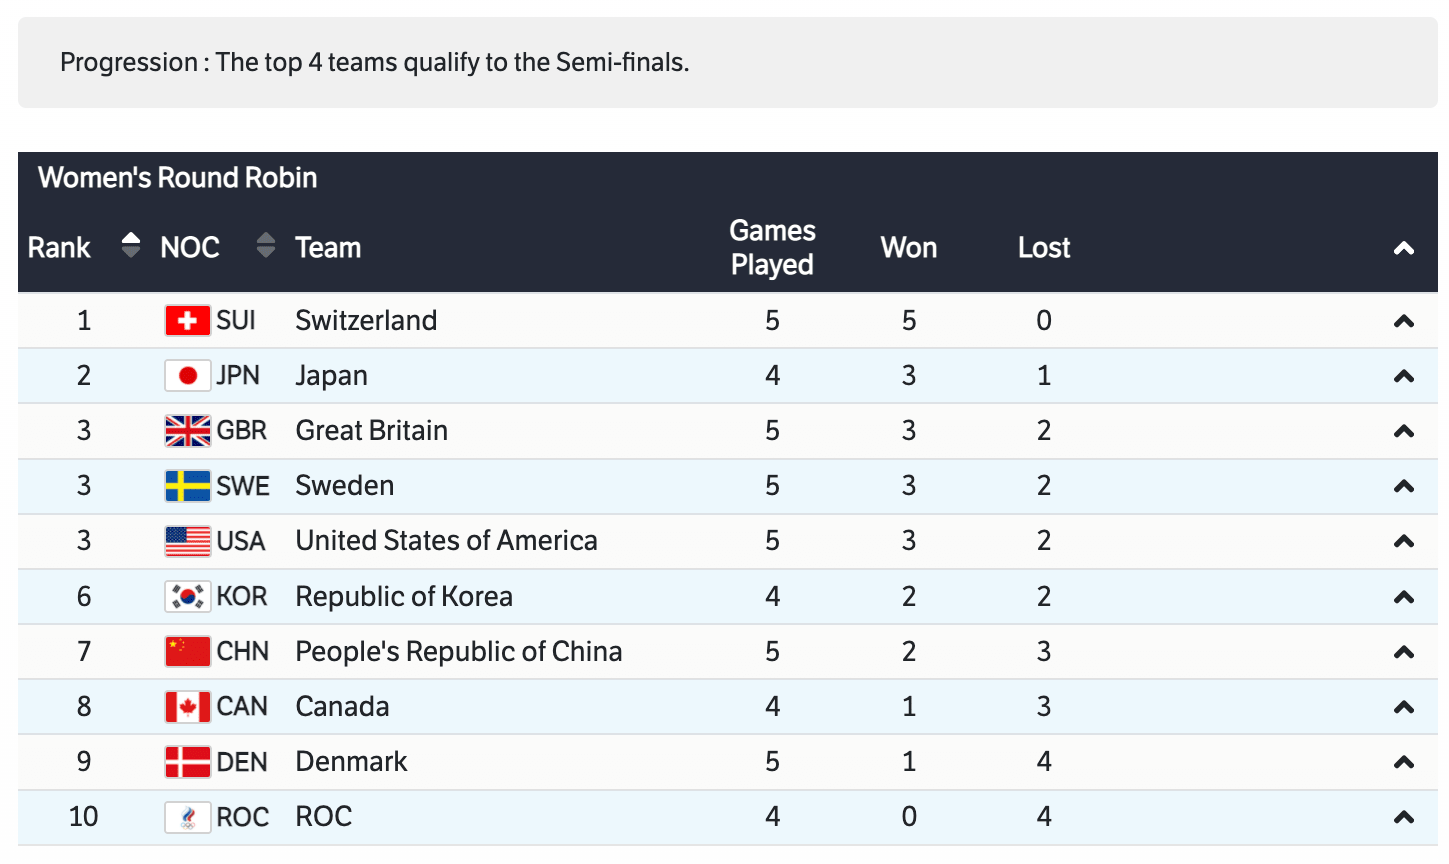Screen dimensions: 1449x864
Task: Click the Sweden flag icon
Action: coord(187,486)
